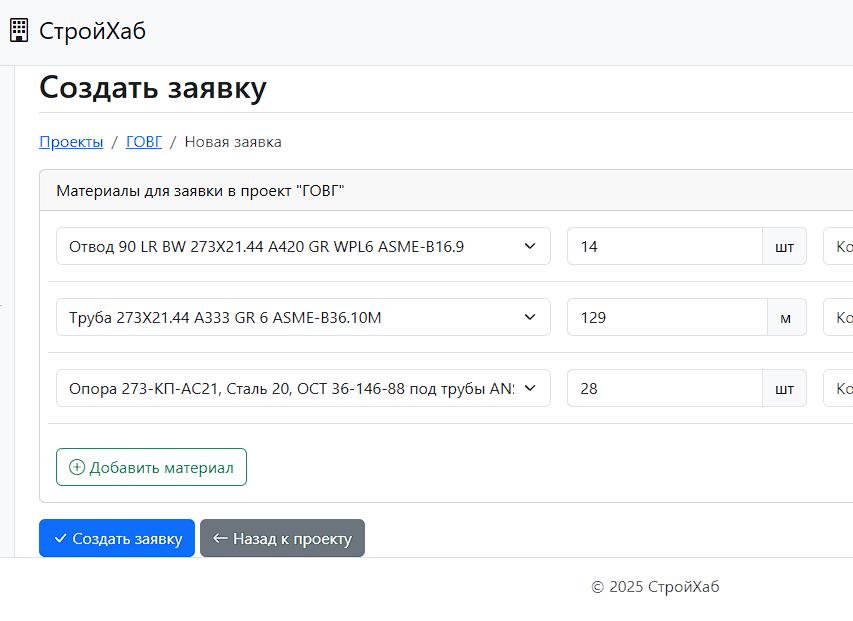Open the Опора 273-КП-АС21 material dropdown
This screenshot has height=621, width=853.
tap(303, 388)
